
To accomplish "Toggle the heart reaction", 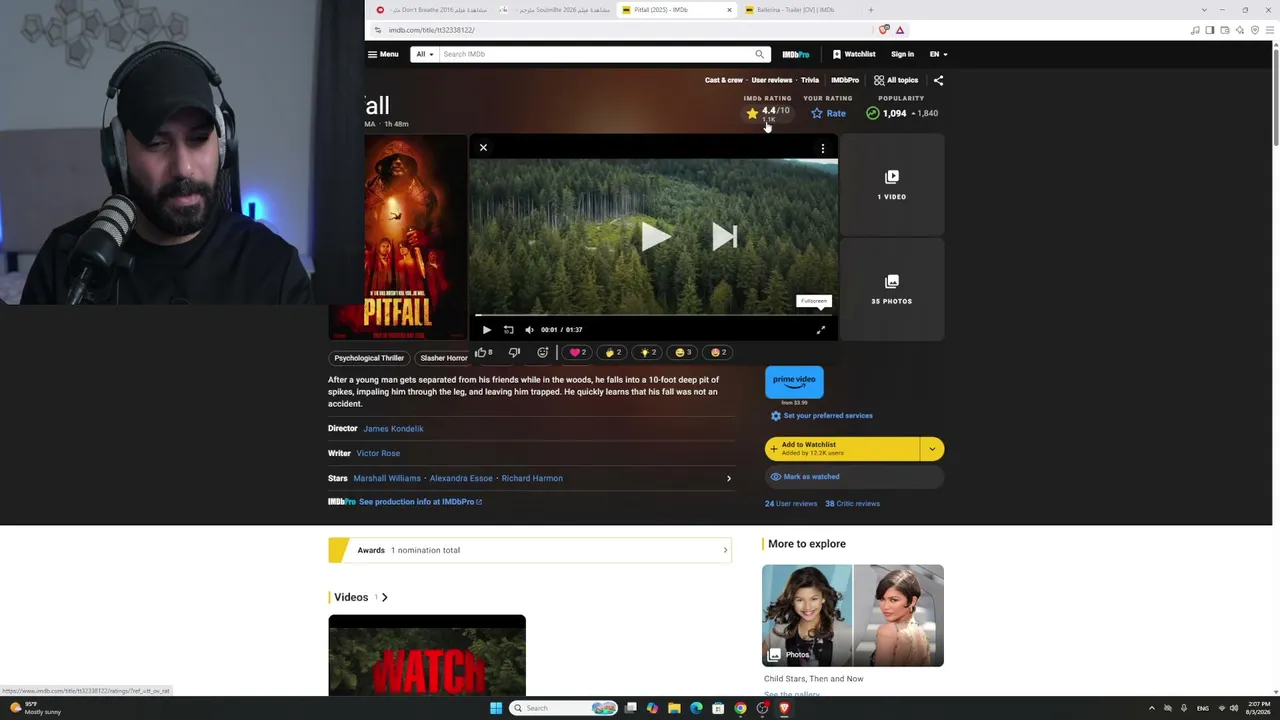I will (578, 352).
